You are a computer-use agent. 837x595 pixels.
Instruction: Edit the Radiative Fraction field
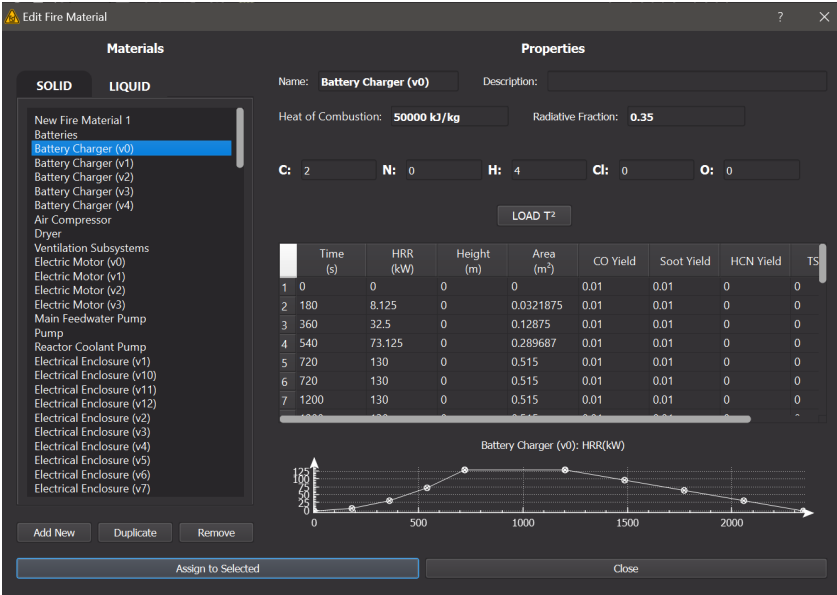685,117
